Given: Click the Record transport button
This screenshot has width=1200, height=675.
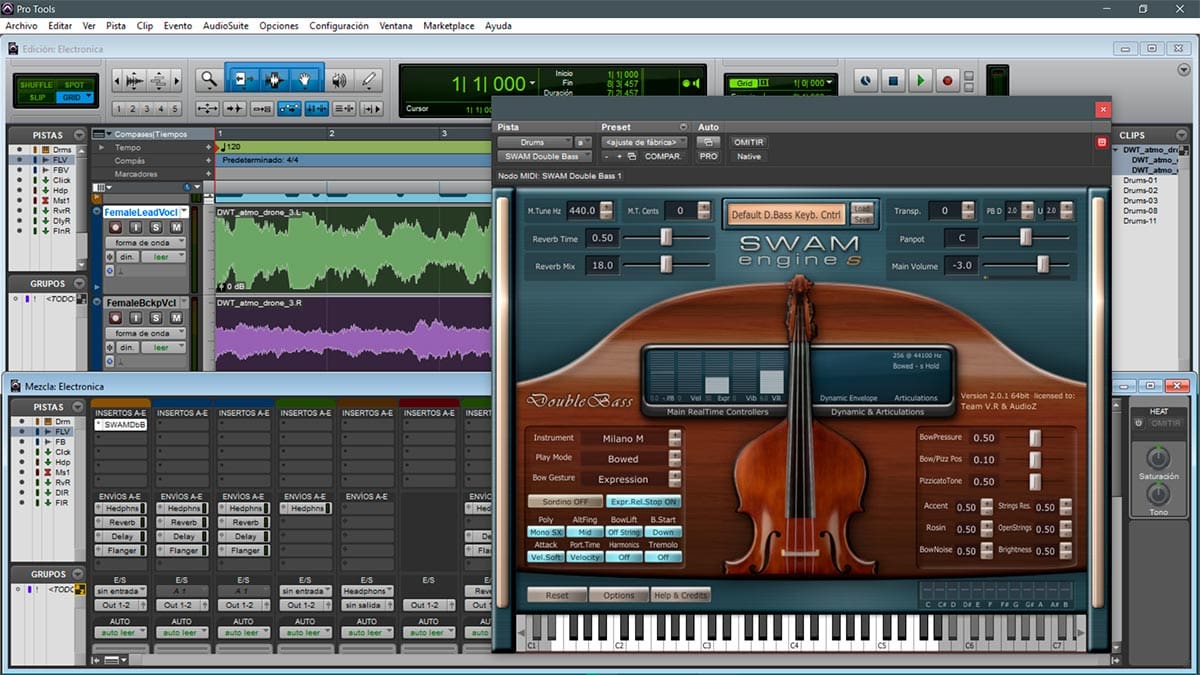Looking at the screenshot, I should point(947,81).
